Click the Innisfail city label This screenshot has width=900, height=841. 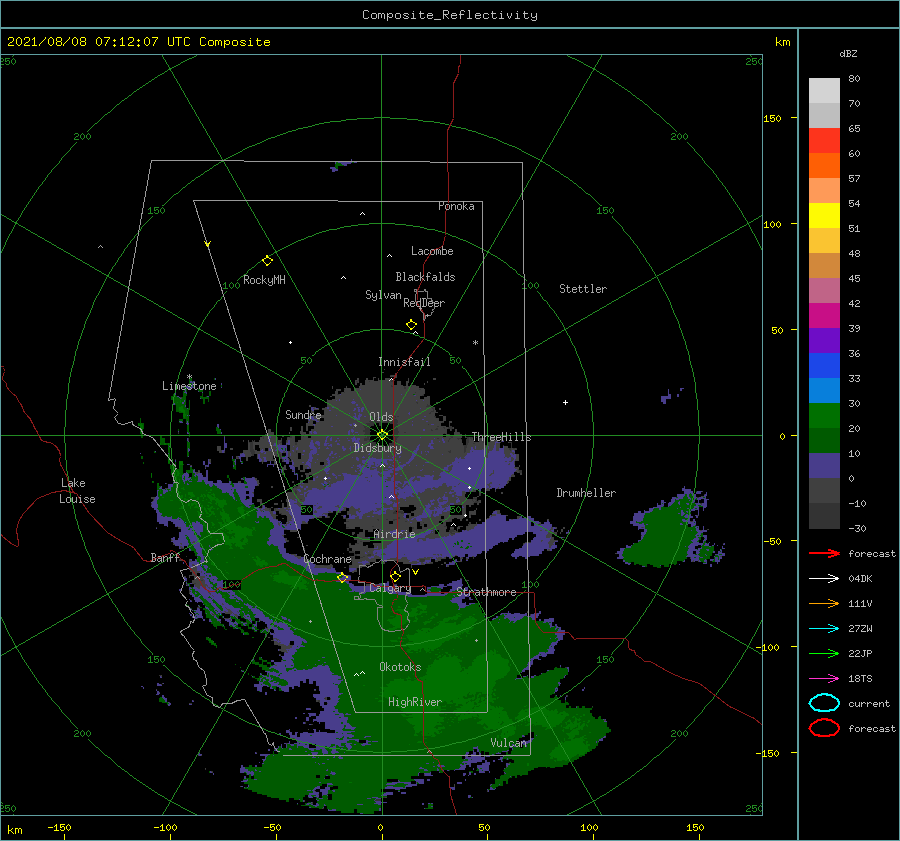coord(404,362)
